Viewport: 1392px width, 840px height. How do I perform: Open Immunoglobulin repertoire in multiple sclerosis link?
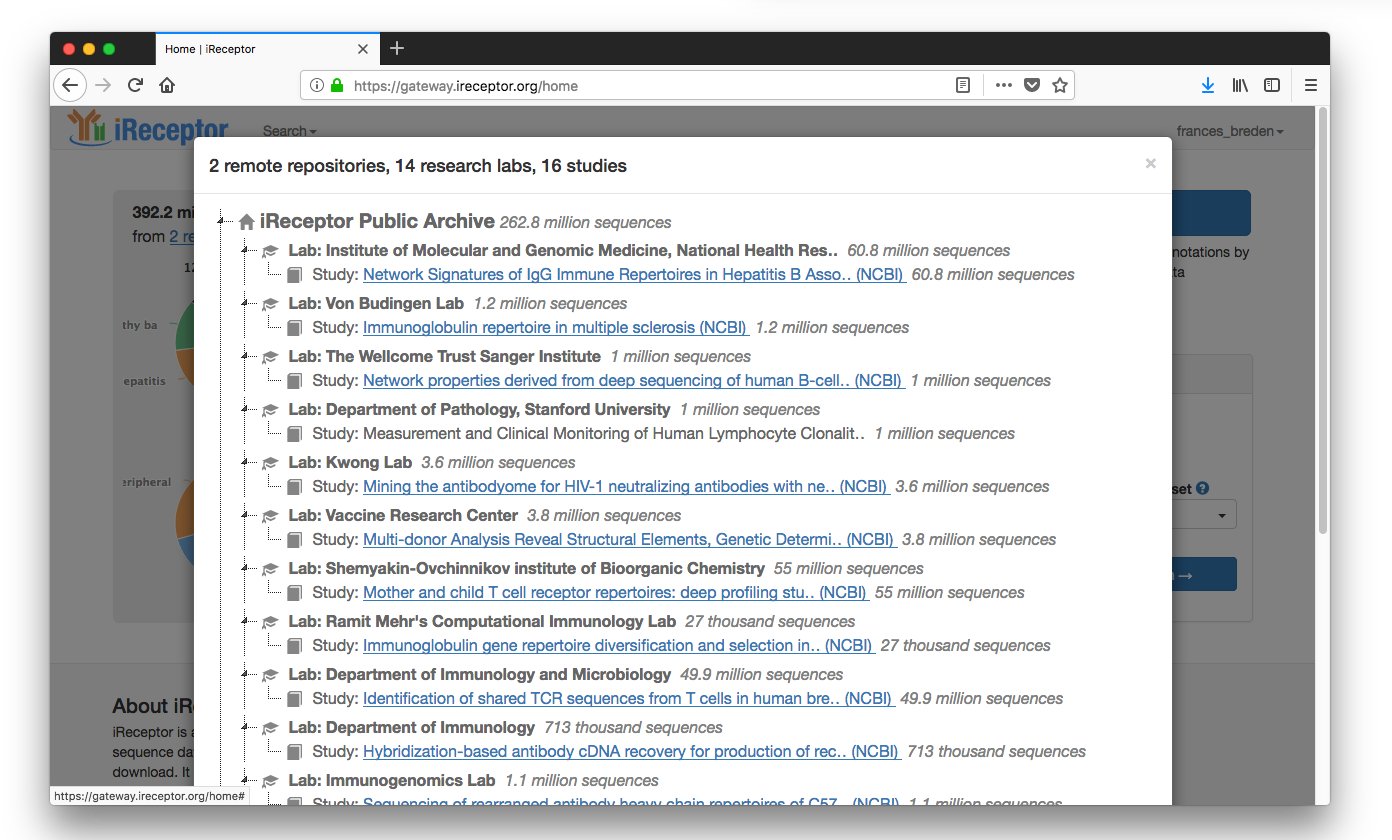pyautogui.click(x=555, y=328)
